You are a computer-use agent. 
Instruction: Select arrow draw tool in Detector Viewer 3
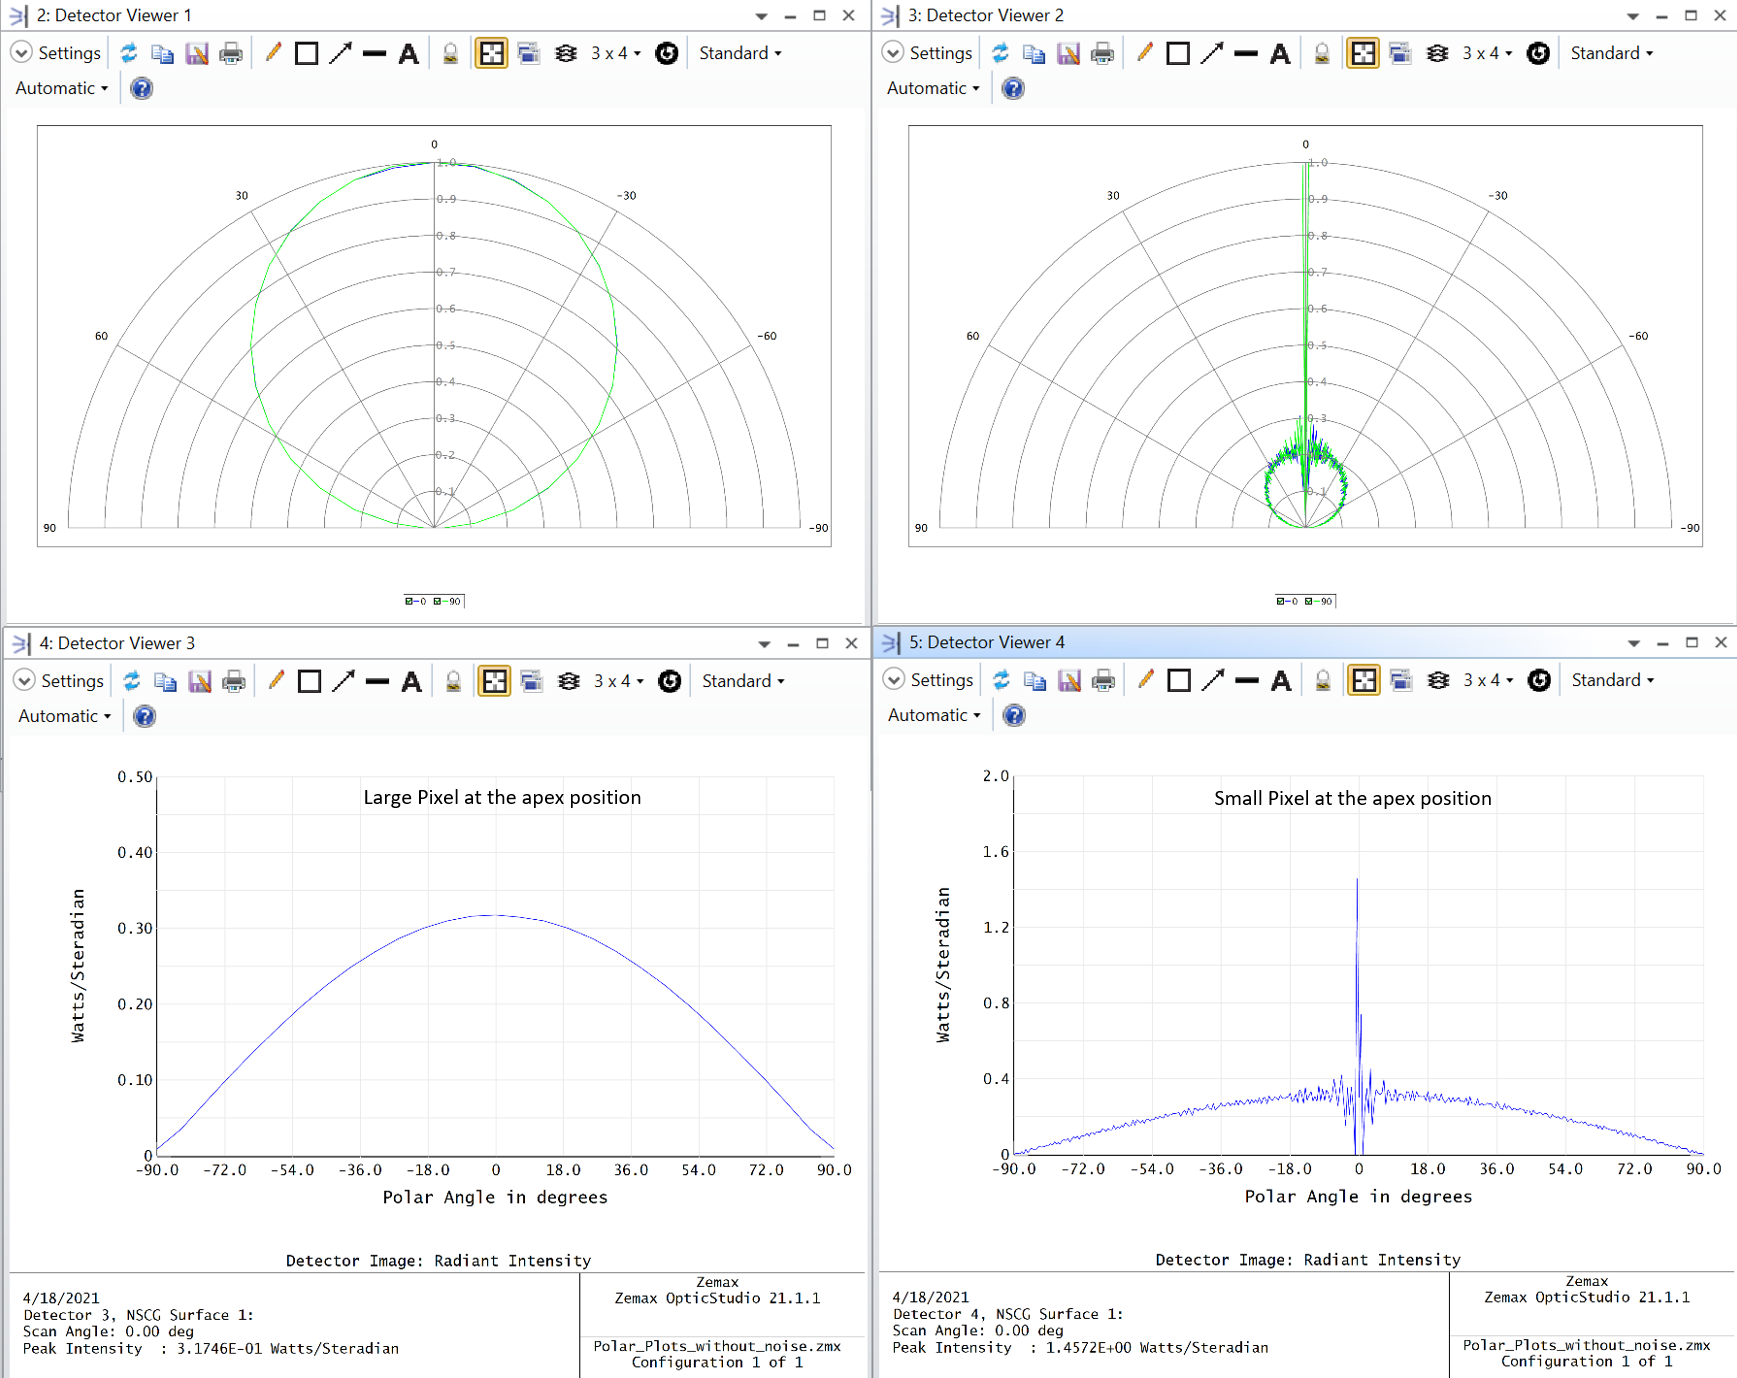pyautogui.click(x=344, y=681)
